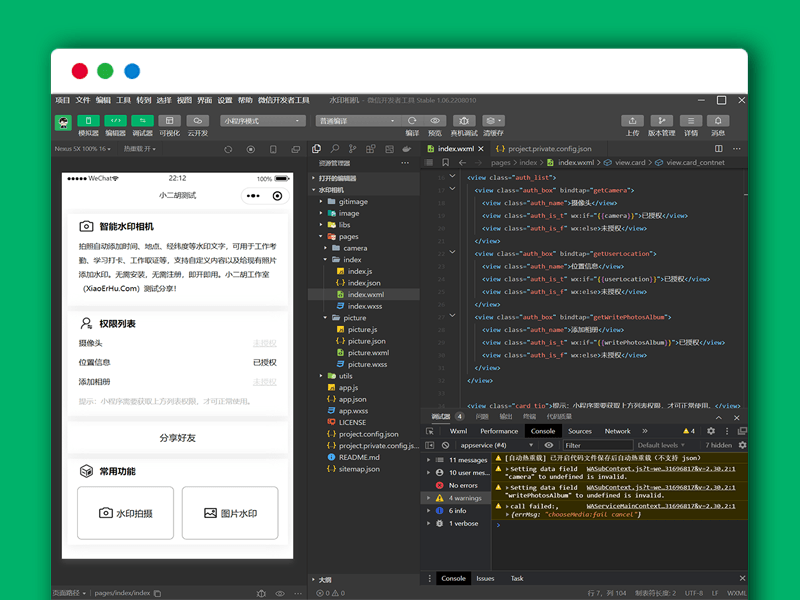Image resolution: width=800 pixels, height=600 pixels.
Task: Tap the 分享好友 button in simulator
Action: point(178,438)
